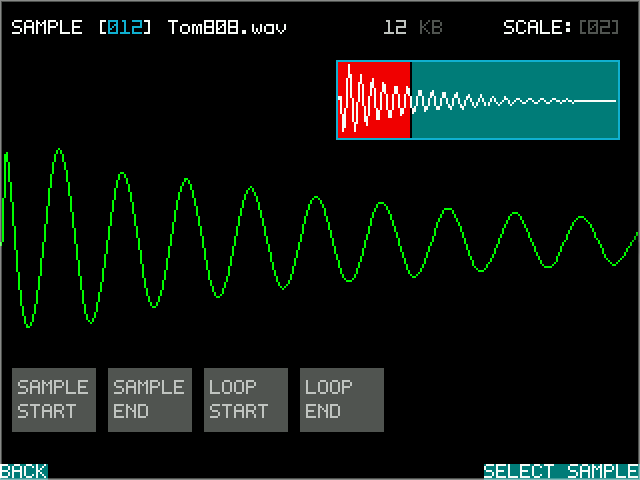This screenshot has width=640, height=480.
Task: Click the sample number field 012
Action: (125, 27)
